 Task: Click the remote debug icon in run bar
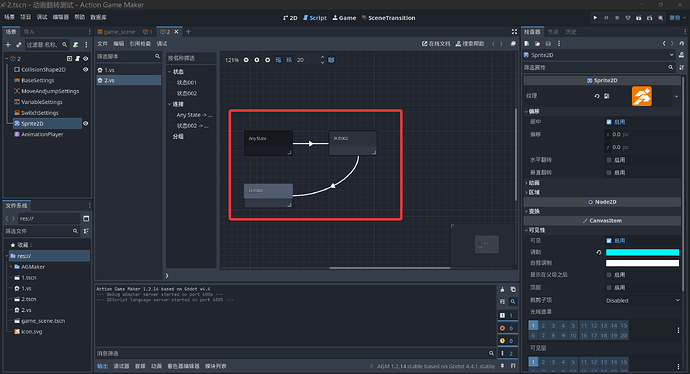tap(628, 18)
